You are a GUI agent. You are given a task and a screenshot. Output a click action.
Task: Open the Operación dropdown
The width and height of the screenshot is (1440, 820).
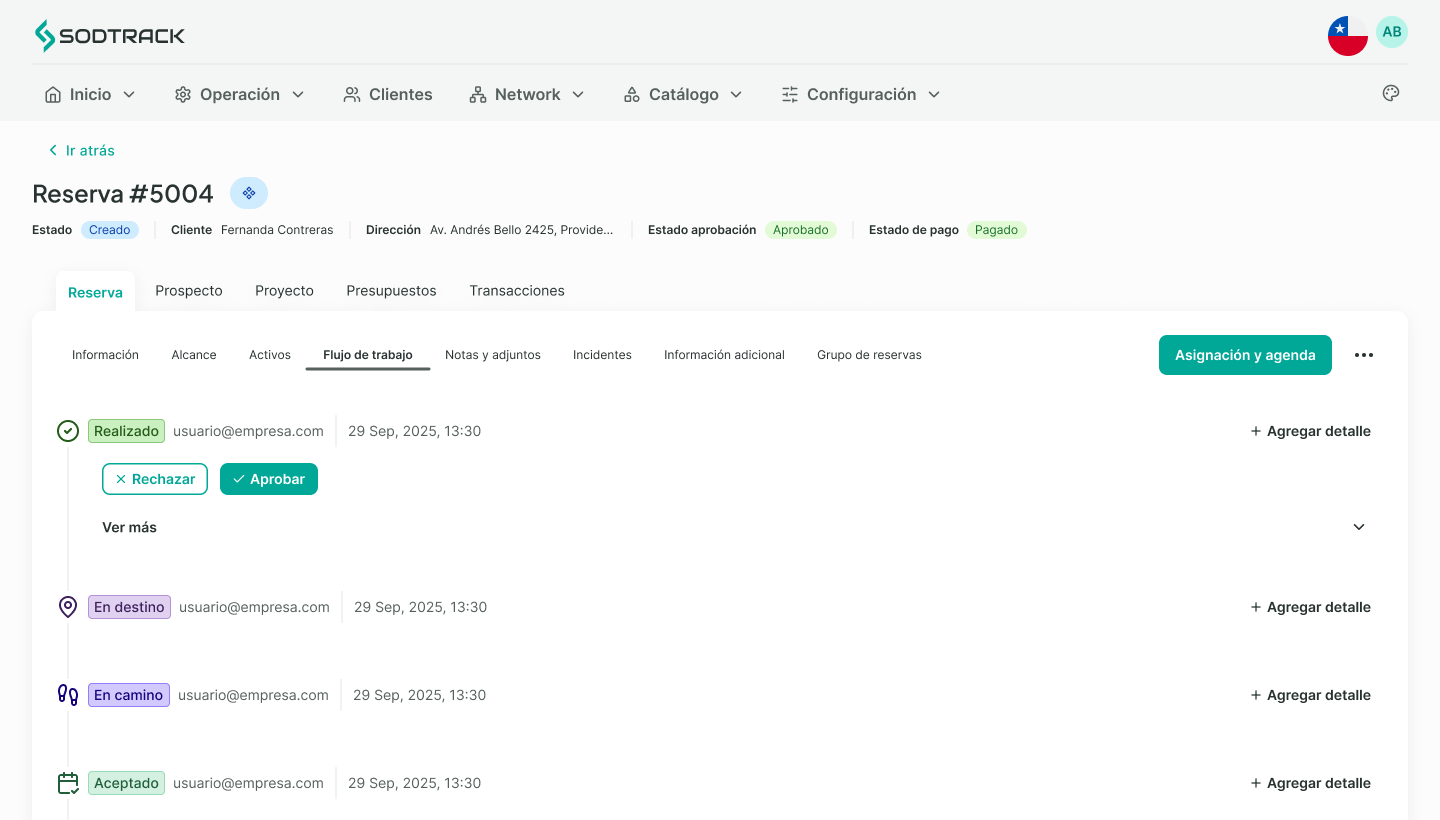tap(240, 94)
